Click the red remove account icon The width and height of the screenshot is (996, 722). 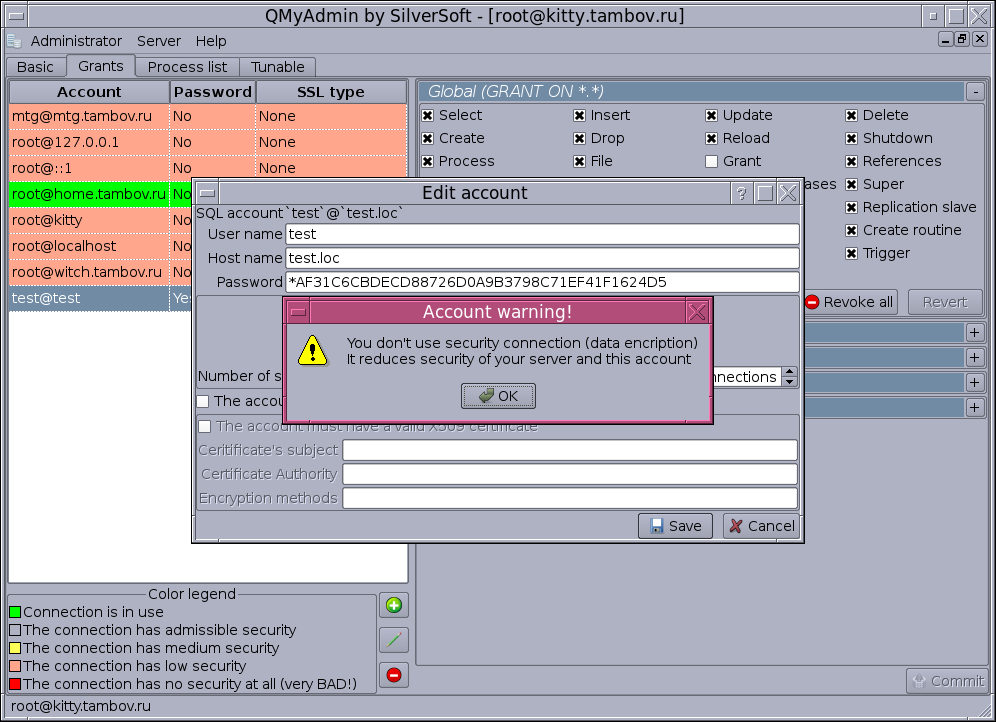coord(394,675)
